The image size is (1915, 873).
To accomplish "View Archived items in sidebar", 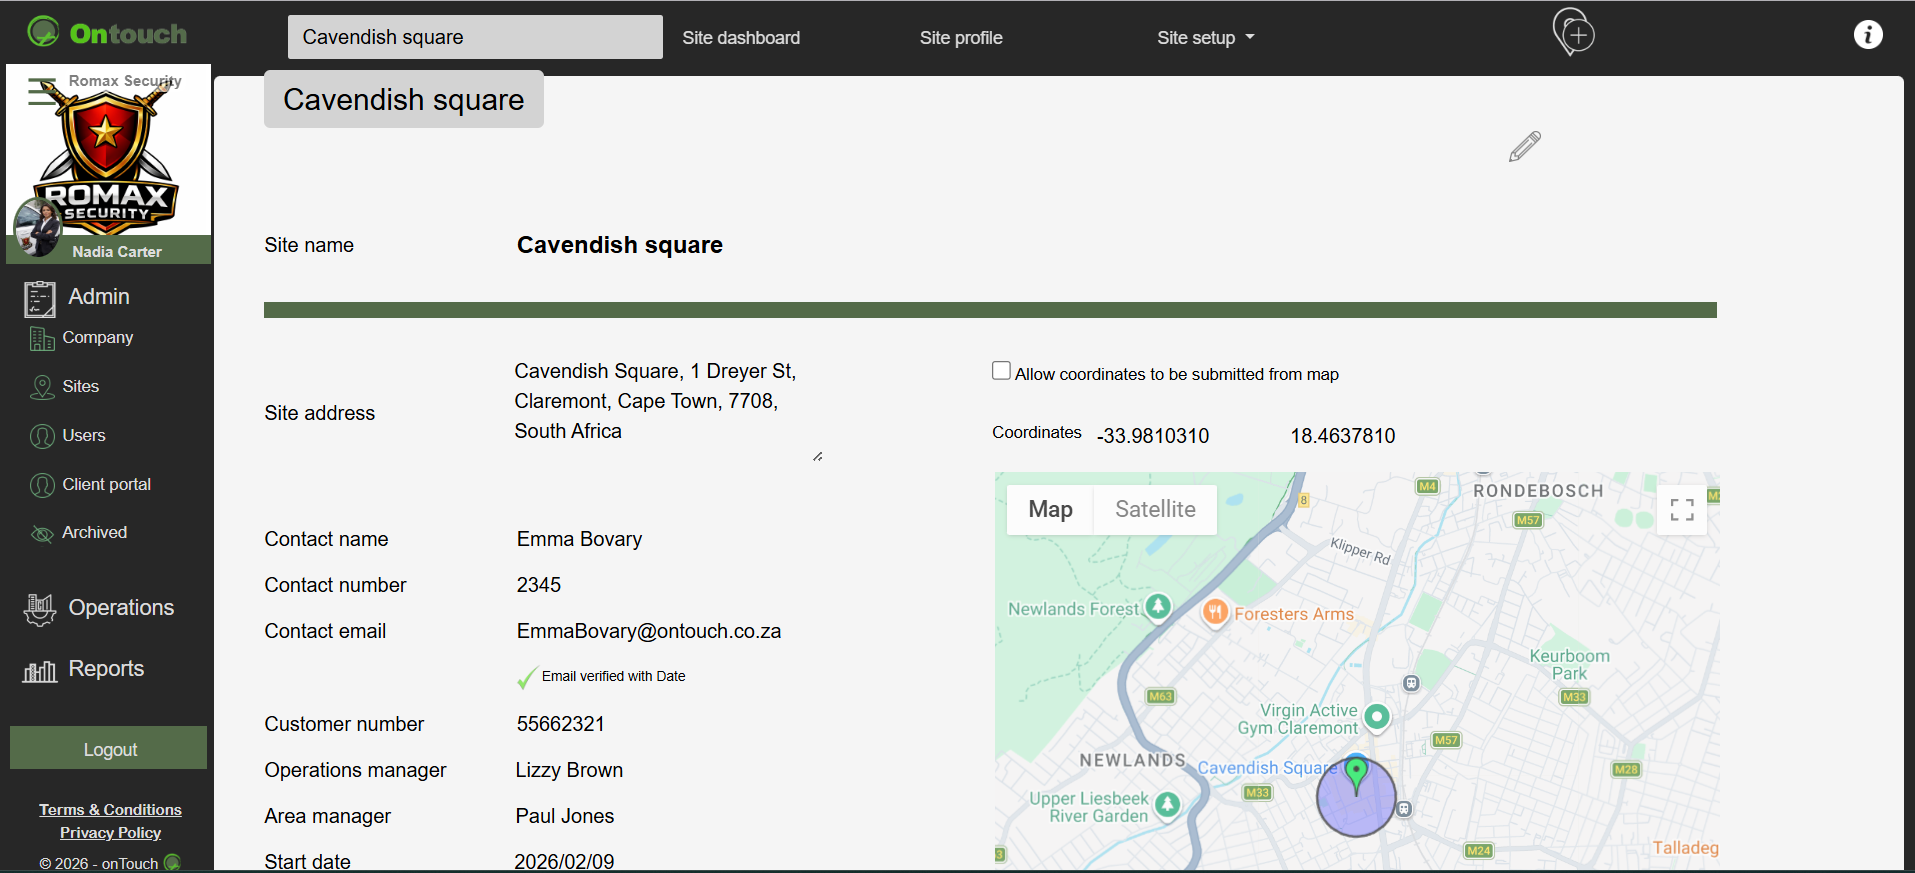I will pyautogui.click(x=94, y=533).
